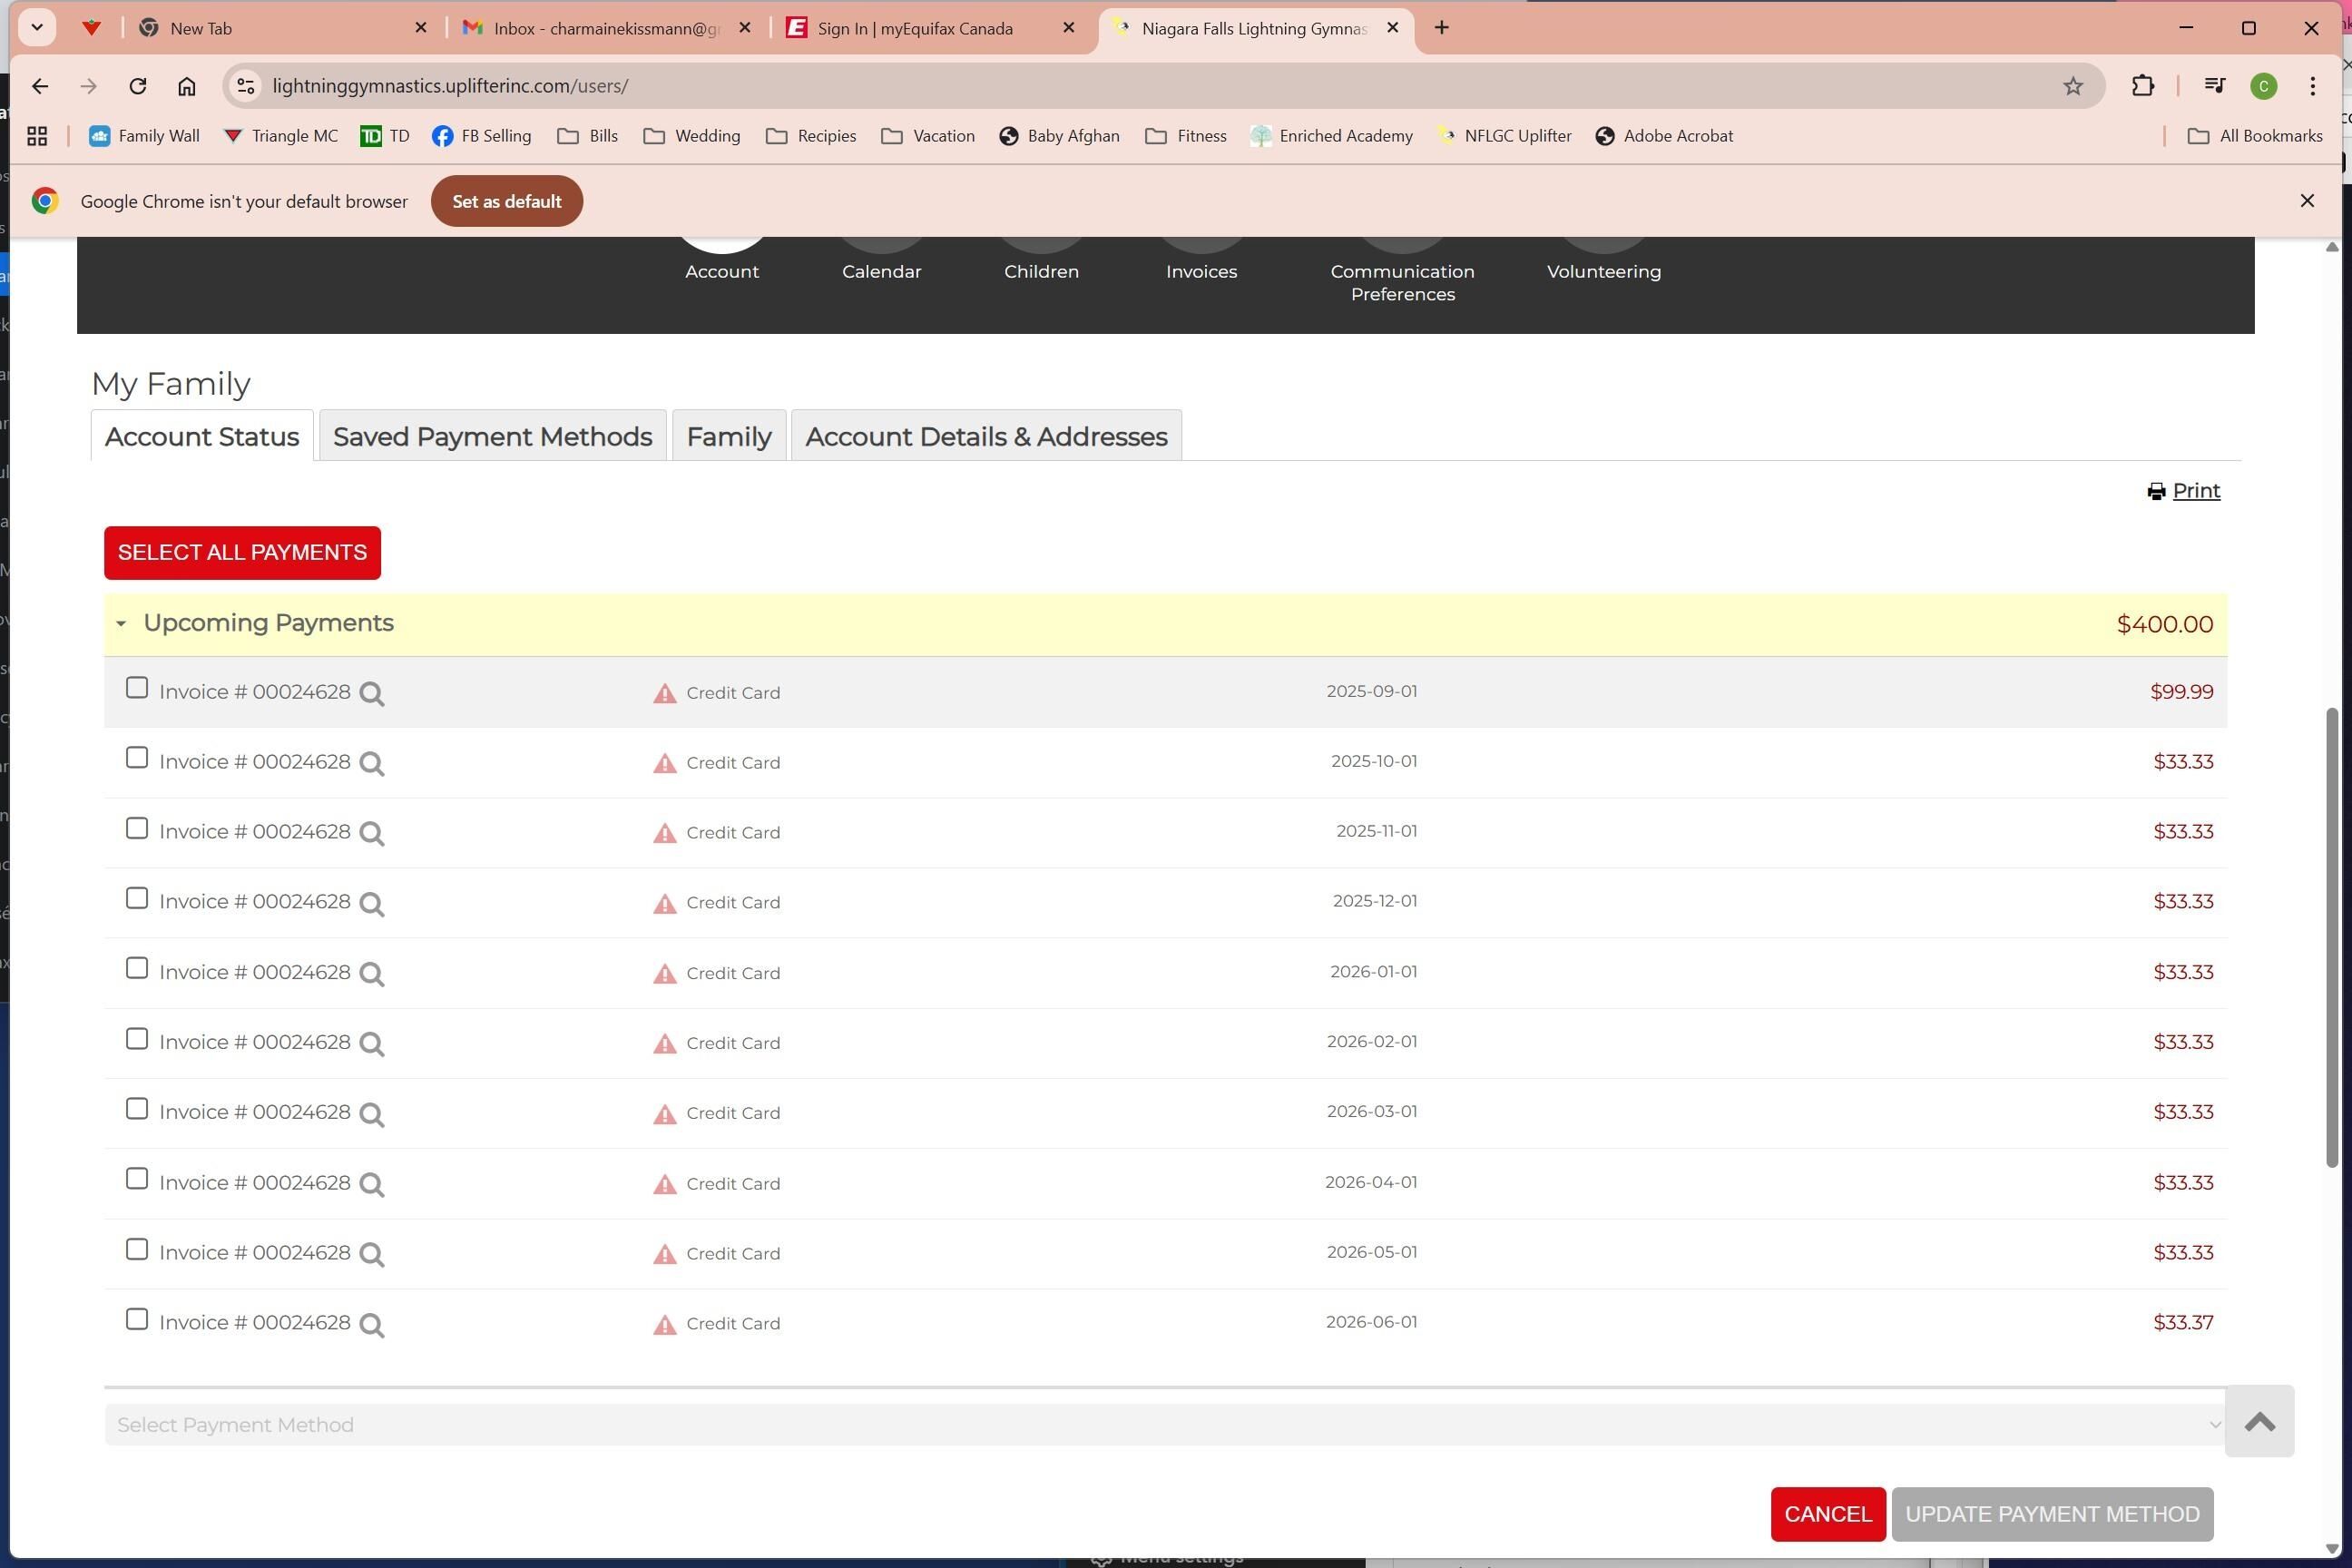The height and width of the screenshot is (1568, 2352).
Task: Reload the page
Action: (x=138, y=86)
